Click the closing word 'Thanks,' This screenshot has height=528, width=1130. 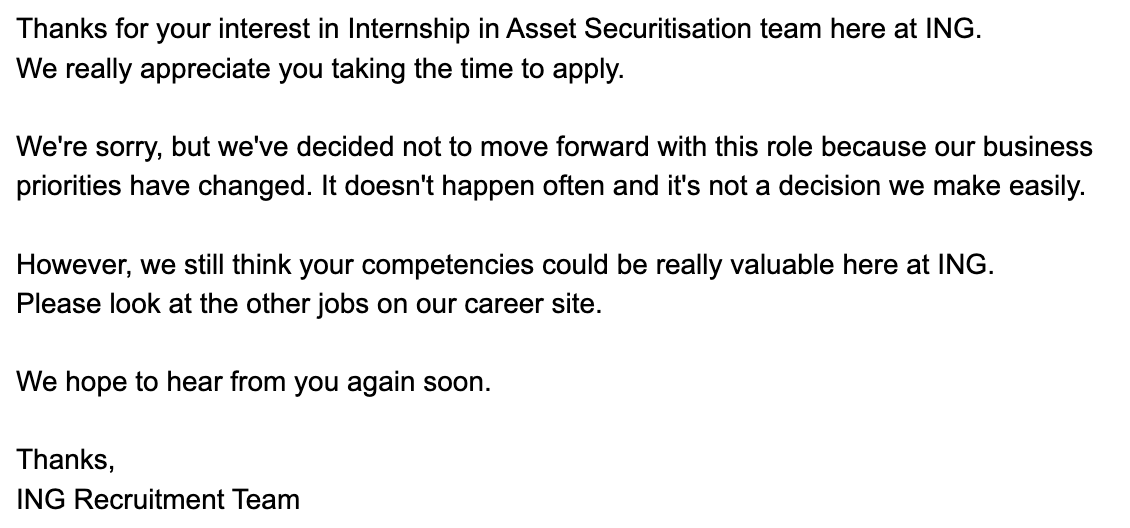click(66, 460)
